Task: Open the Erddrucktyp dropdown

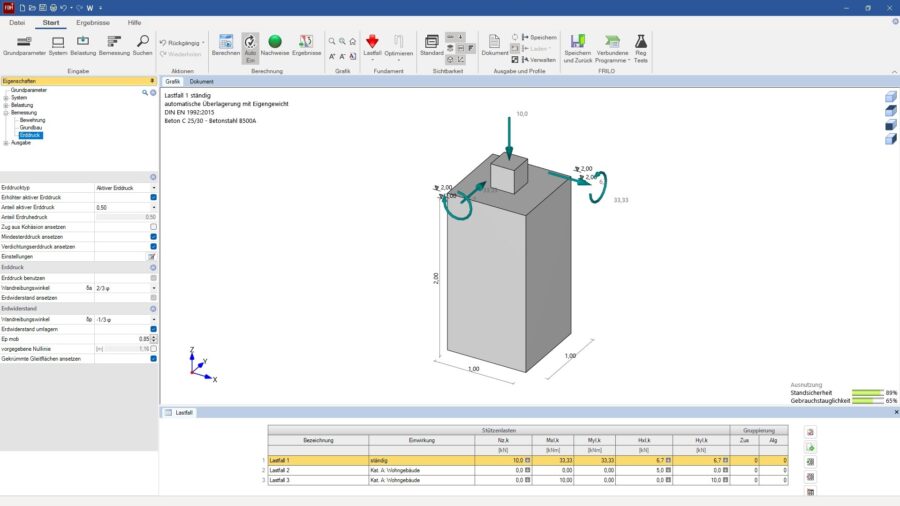Action: tap(153, 188)
